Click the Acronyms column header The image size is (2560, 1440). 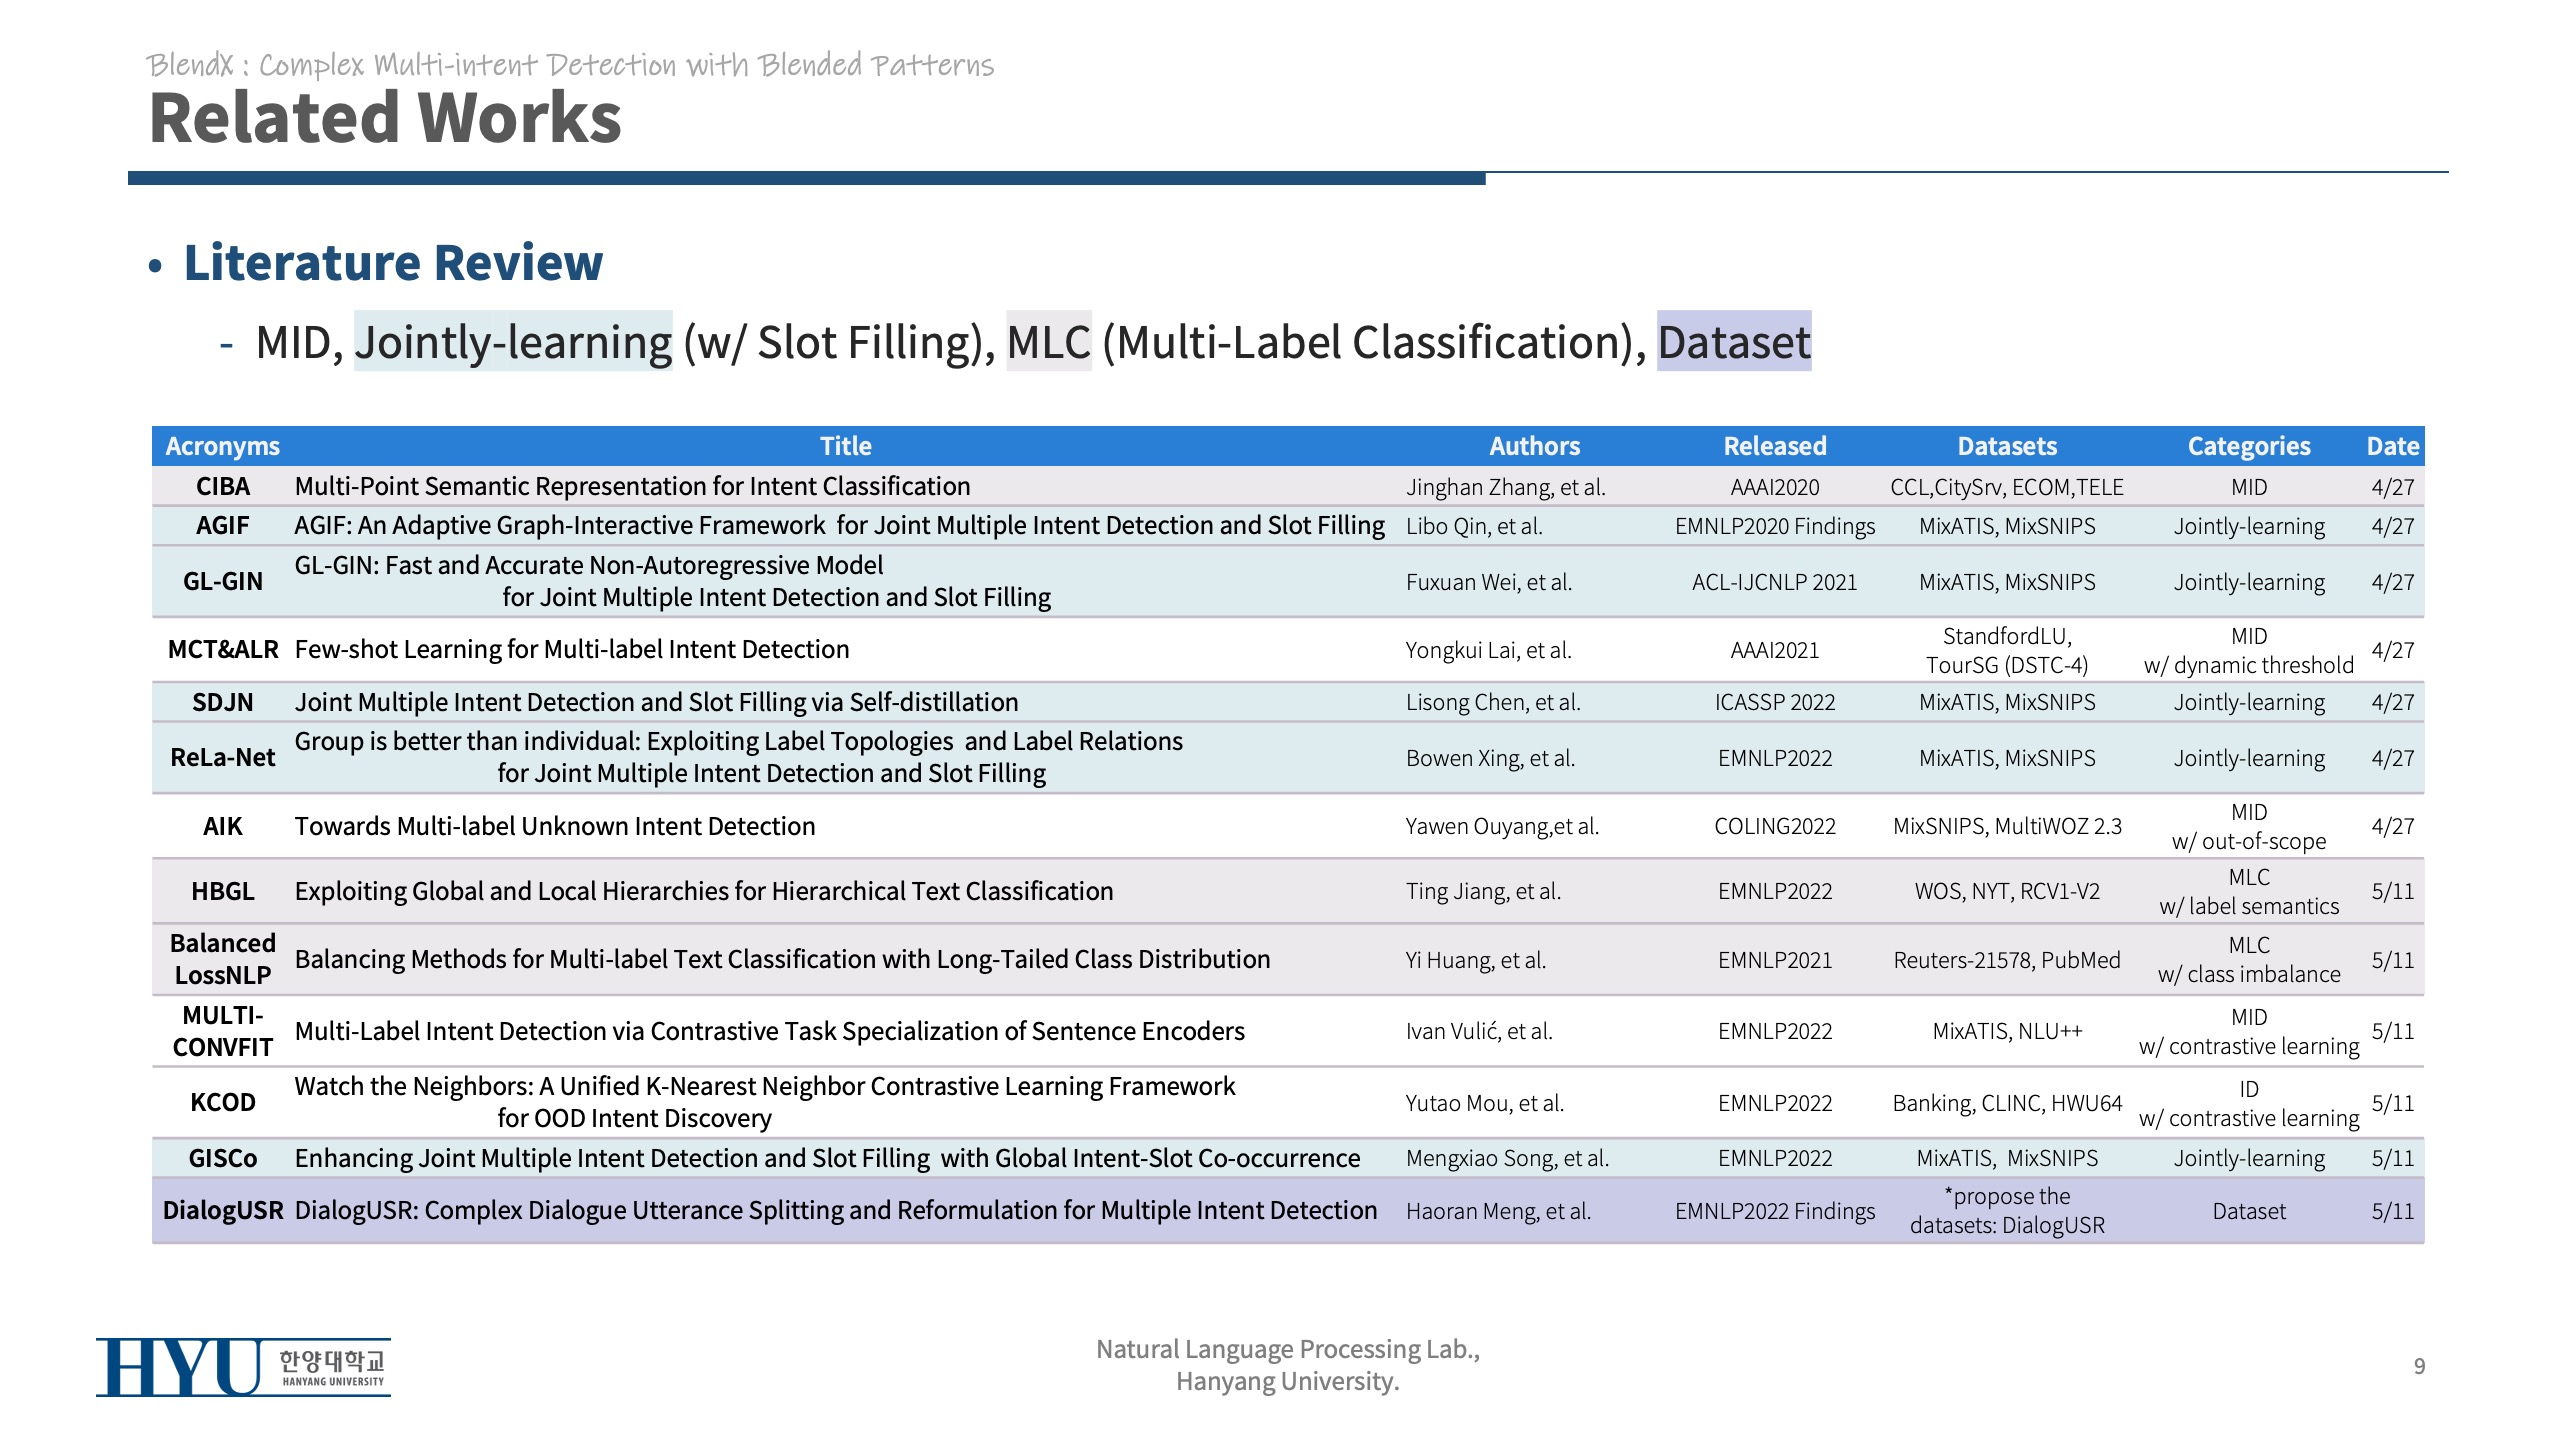(222, 446)
